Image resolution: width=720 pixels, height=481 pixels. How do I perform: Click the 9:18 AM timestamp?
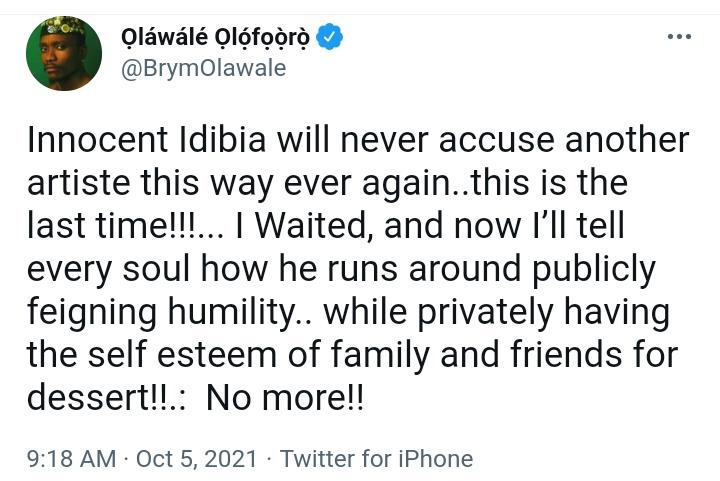point(72,459)
